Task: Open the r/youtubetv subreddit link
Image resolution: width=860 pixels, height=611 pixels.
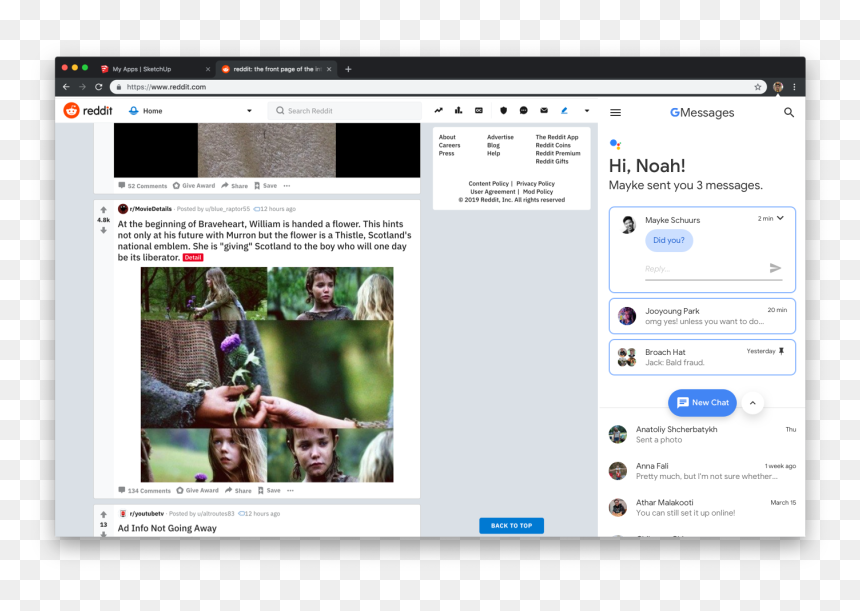Action: point(146,514)
